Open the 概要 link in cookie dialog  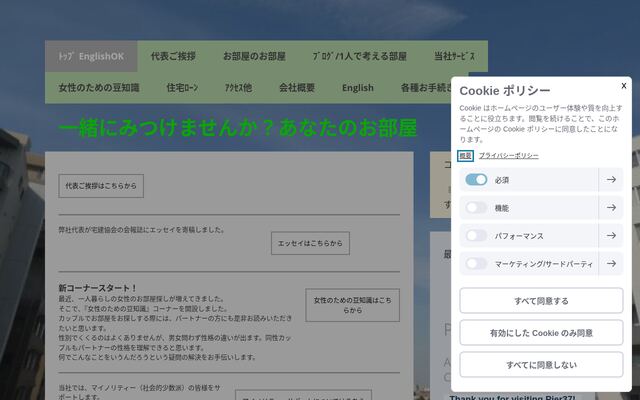coord(465,156)
